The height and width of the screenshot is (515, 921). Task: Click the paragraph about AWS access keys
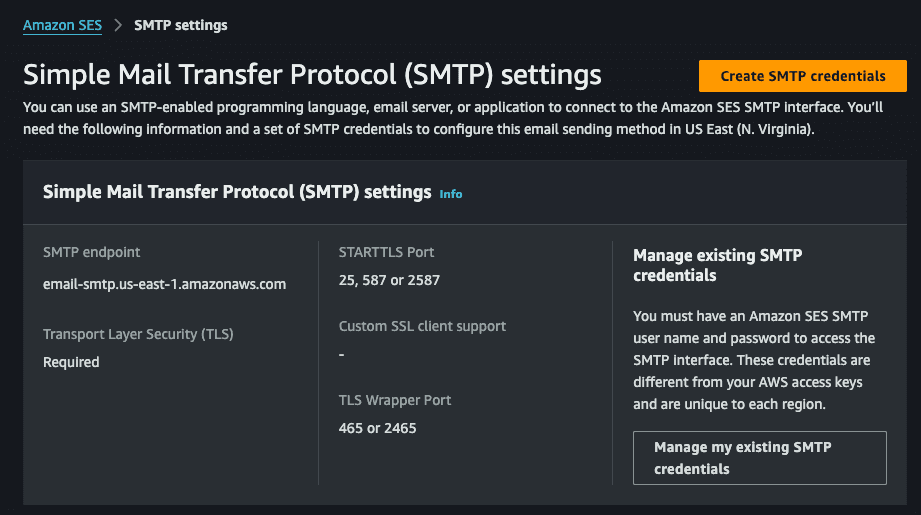click(754, 360)
